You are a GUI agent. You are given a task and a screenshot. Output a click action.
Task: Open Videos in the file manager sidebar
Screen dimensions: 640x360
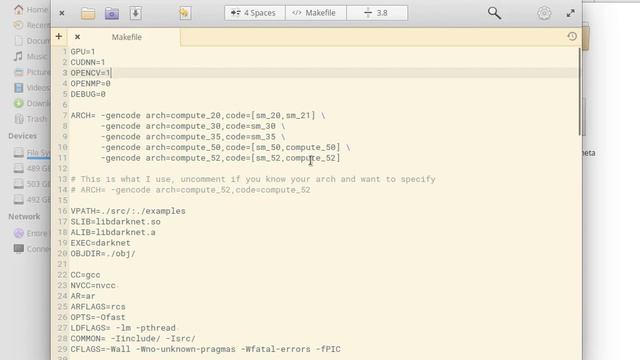tap(31, 88)
